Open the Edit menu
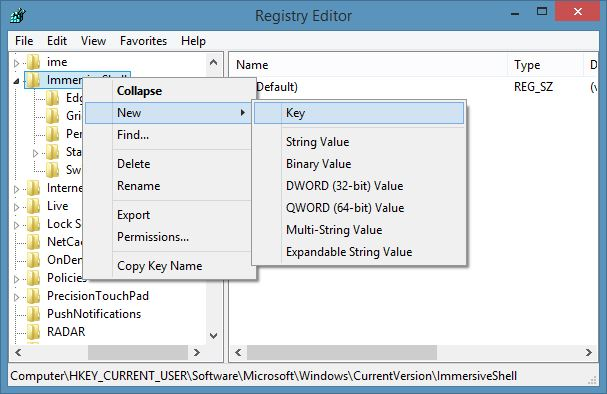 (x=57, y=41)
